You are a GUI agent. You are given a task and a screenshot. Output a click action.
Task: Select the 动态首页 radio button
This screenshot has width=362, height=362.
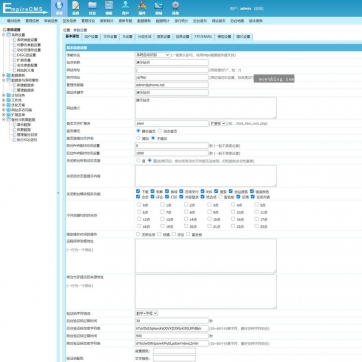click(x=160, y=131)
